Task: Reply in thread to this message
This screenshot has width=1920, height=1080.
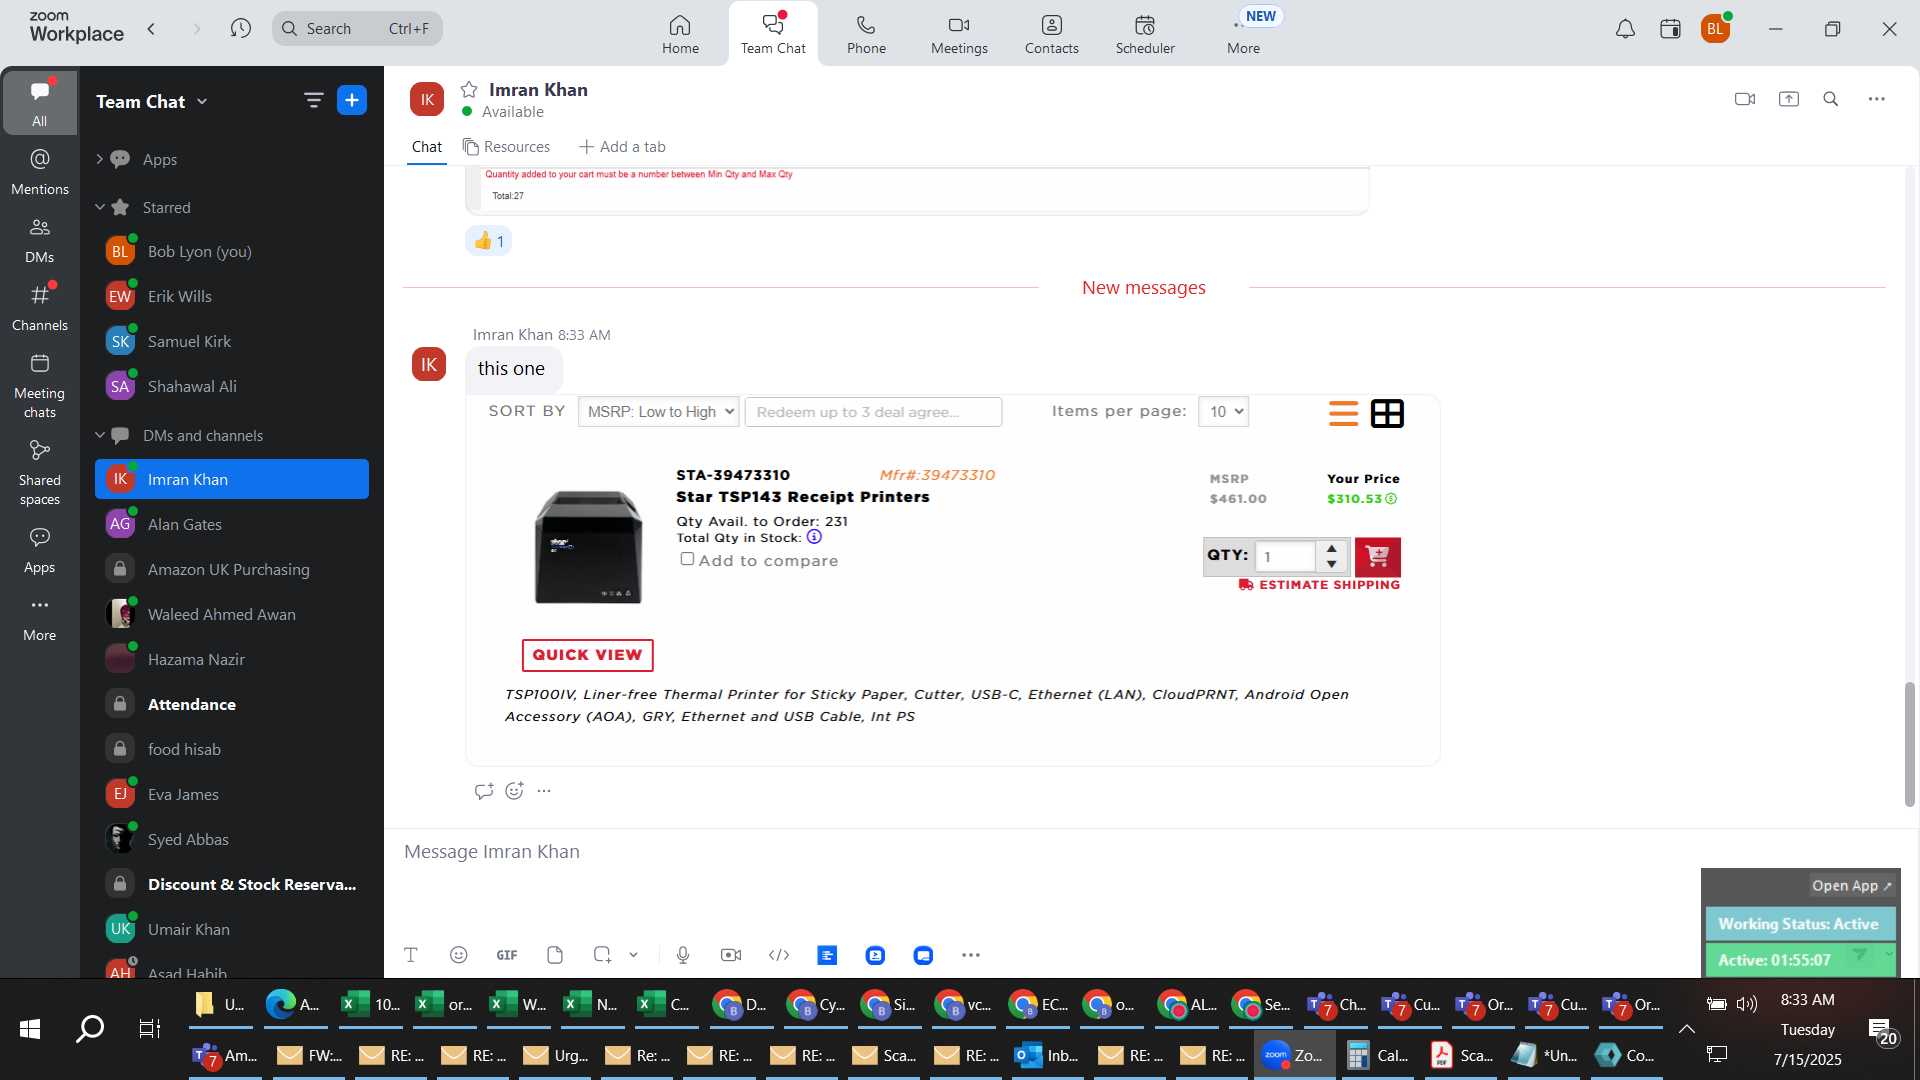Action: pos(484,791)
